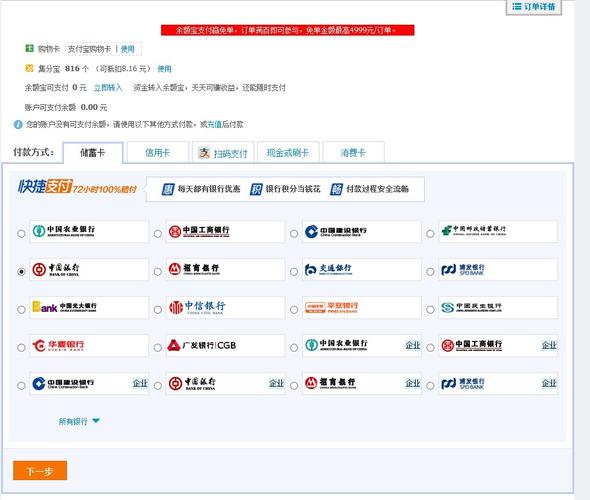Image resolution: width=590 pixels, height=500 pixels.
Task: Click 企业 link for SPD Bank
Action: coord(549,383)
